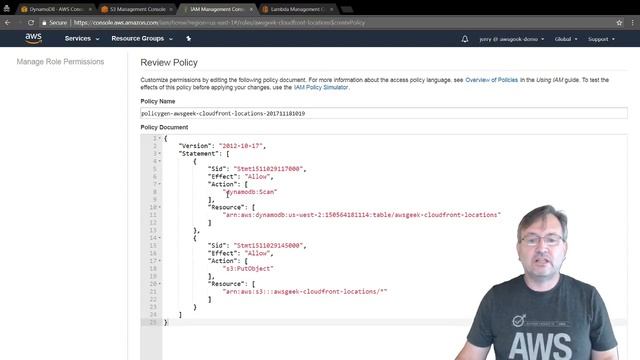
Task: Click the "s3:PutObject" action text
Action: (248, 269)
